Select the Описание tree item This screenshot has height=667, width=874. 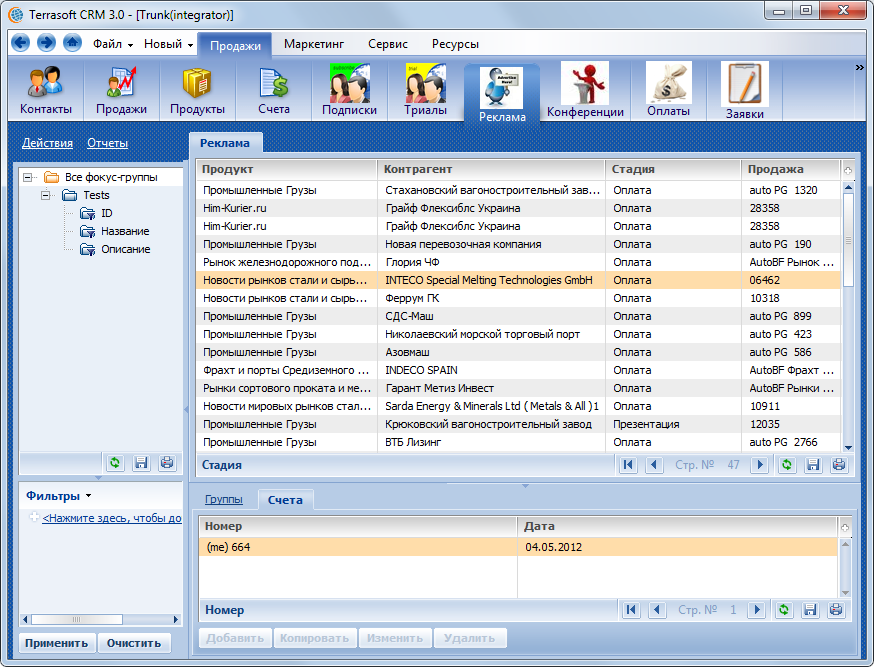125,249
